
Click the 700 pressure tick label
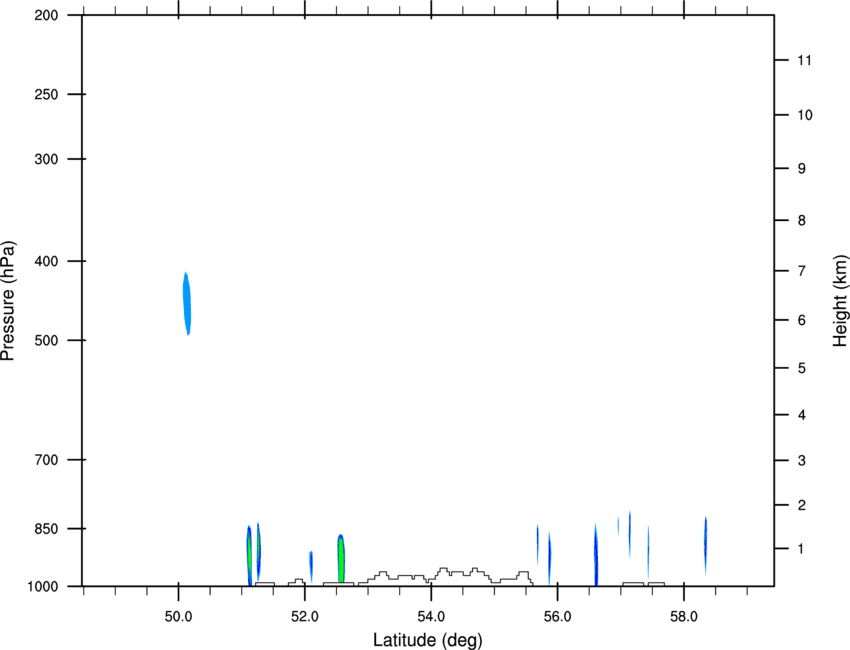[46, 460]
